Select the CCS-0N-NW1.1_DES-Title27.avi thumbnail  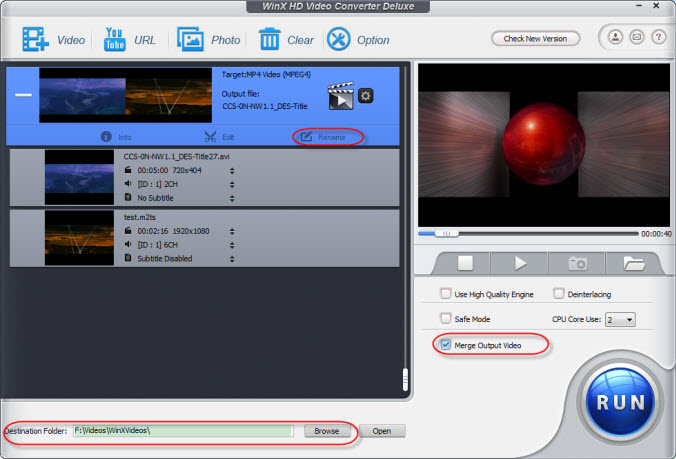pyautogui.click(x=79, y=177)
